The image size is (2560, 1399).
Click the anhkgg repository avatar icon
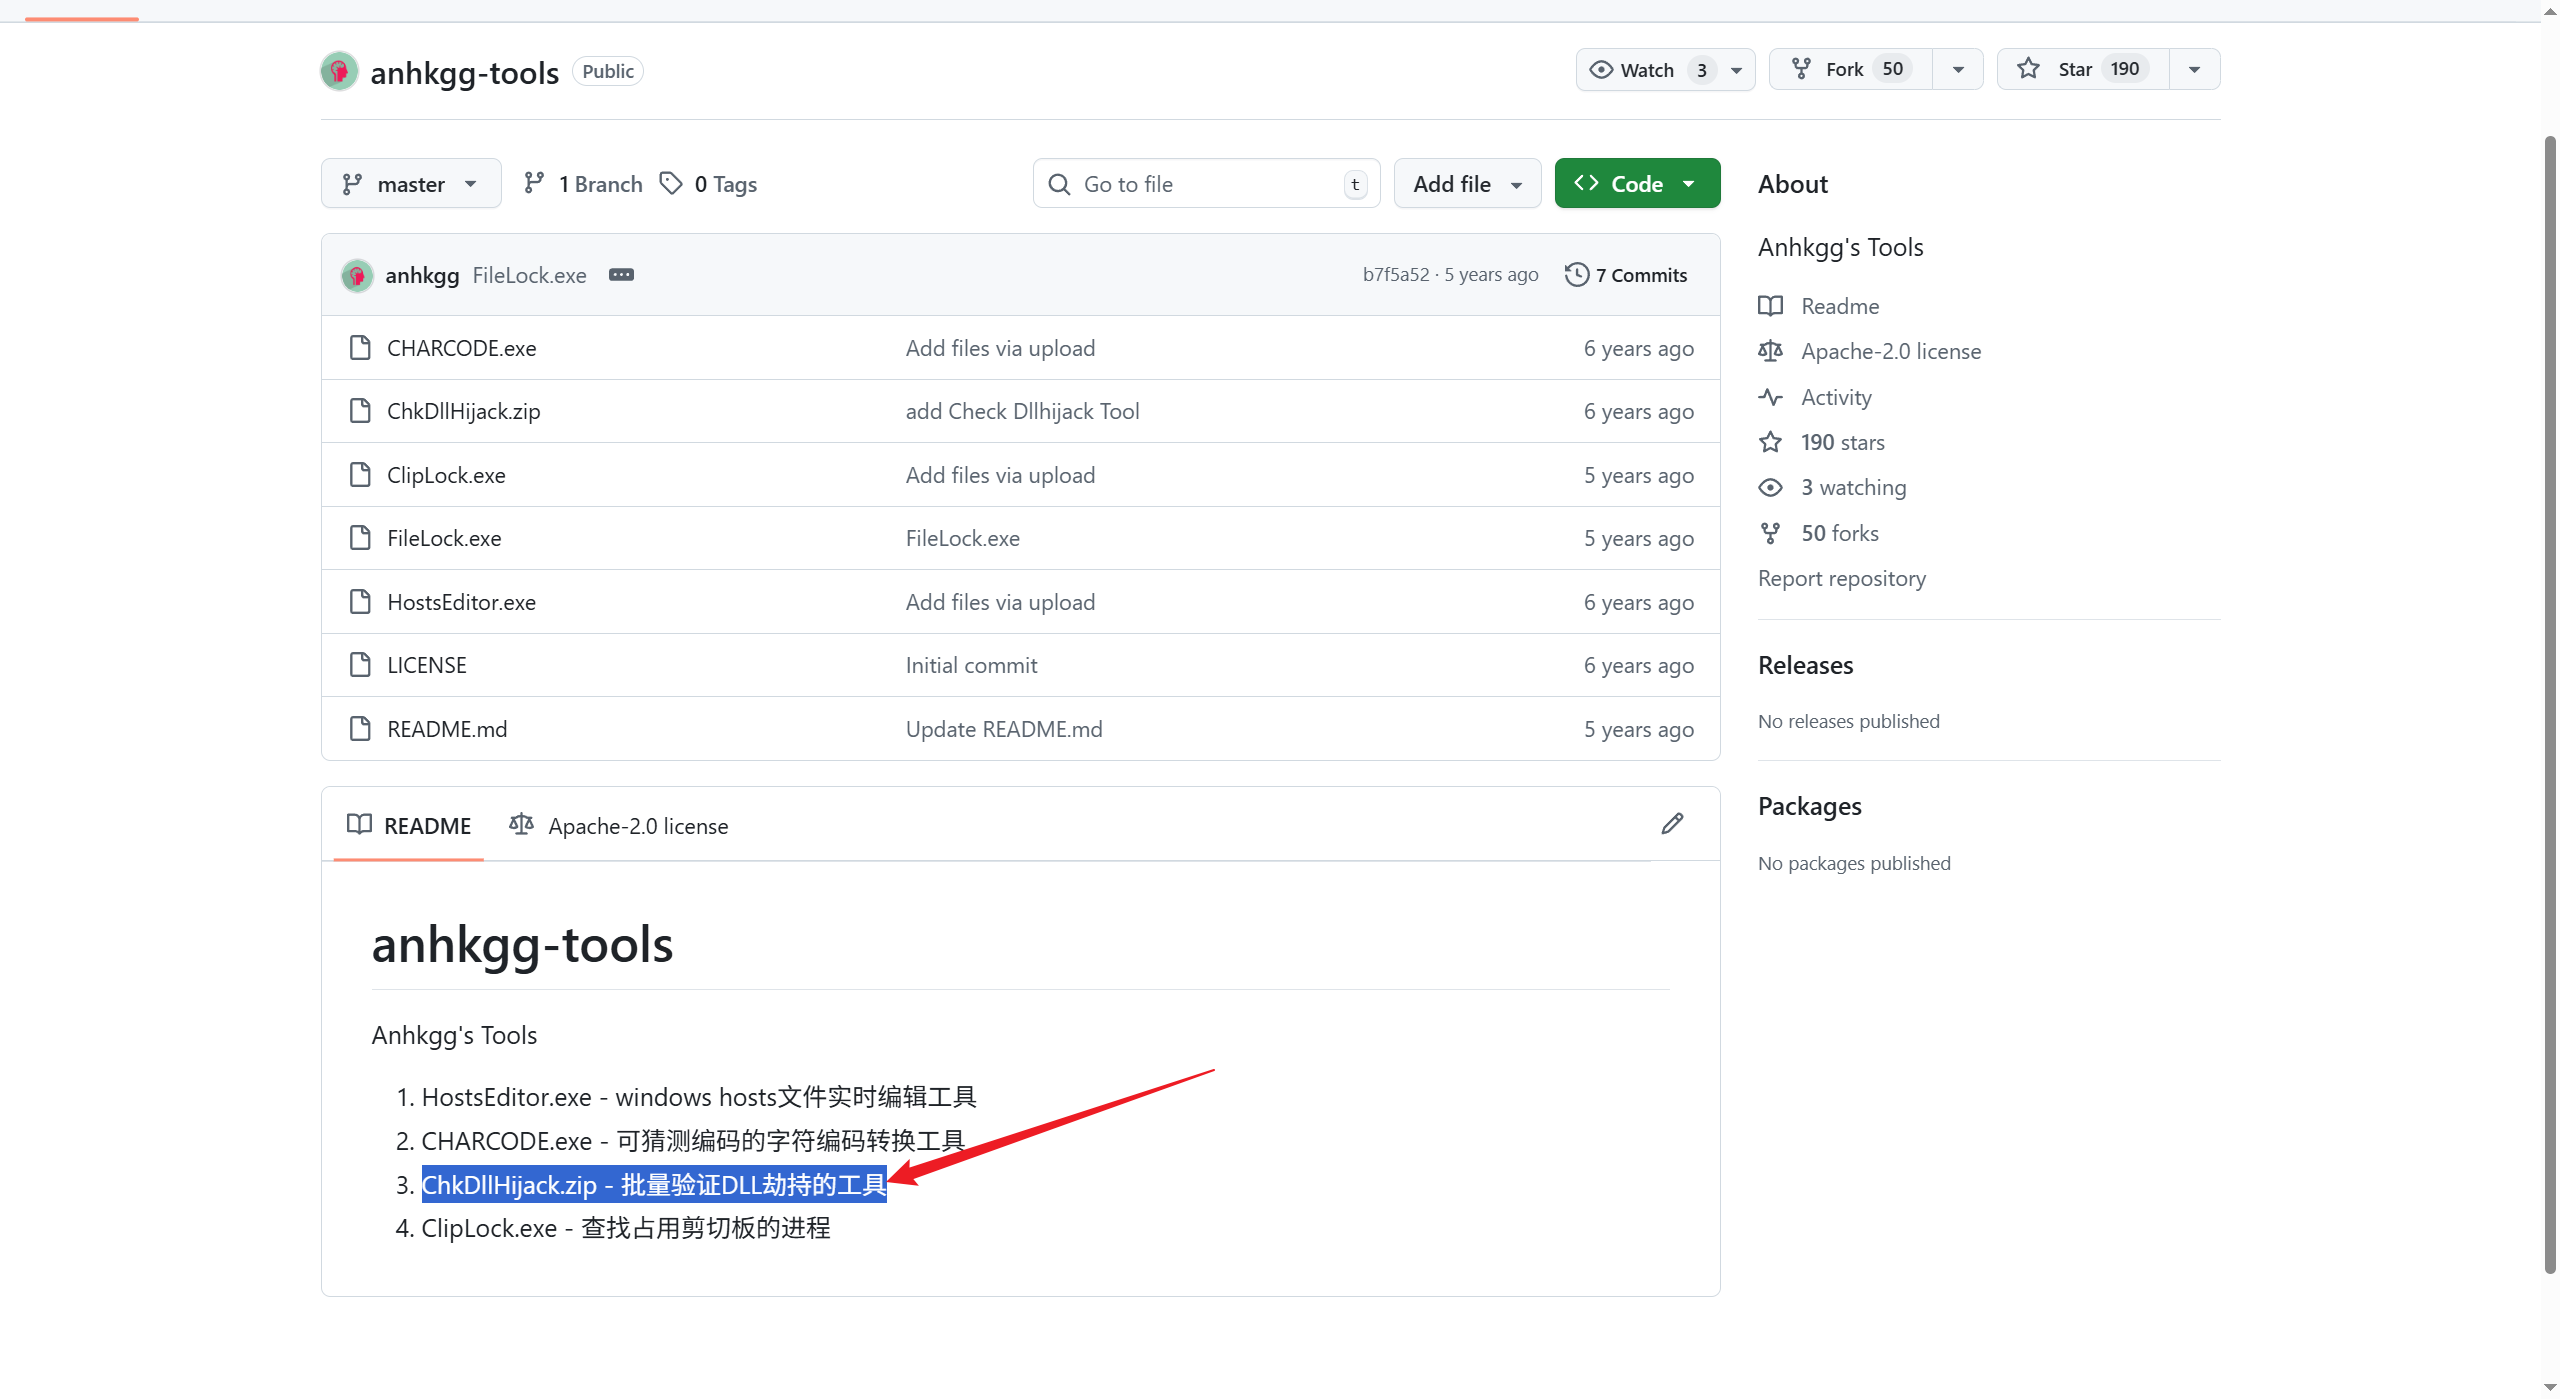click(339, 71)
